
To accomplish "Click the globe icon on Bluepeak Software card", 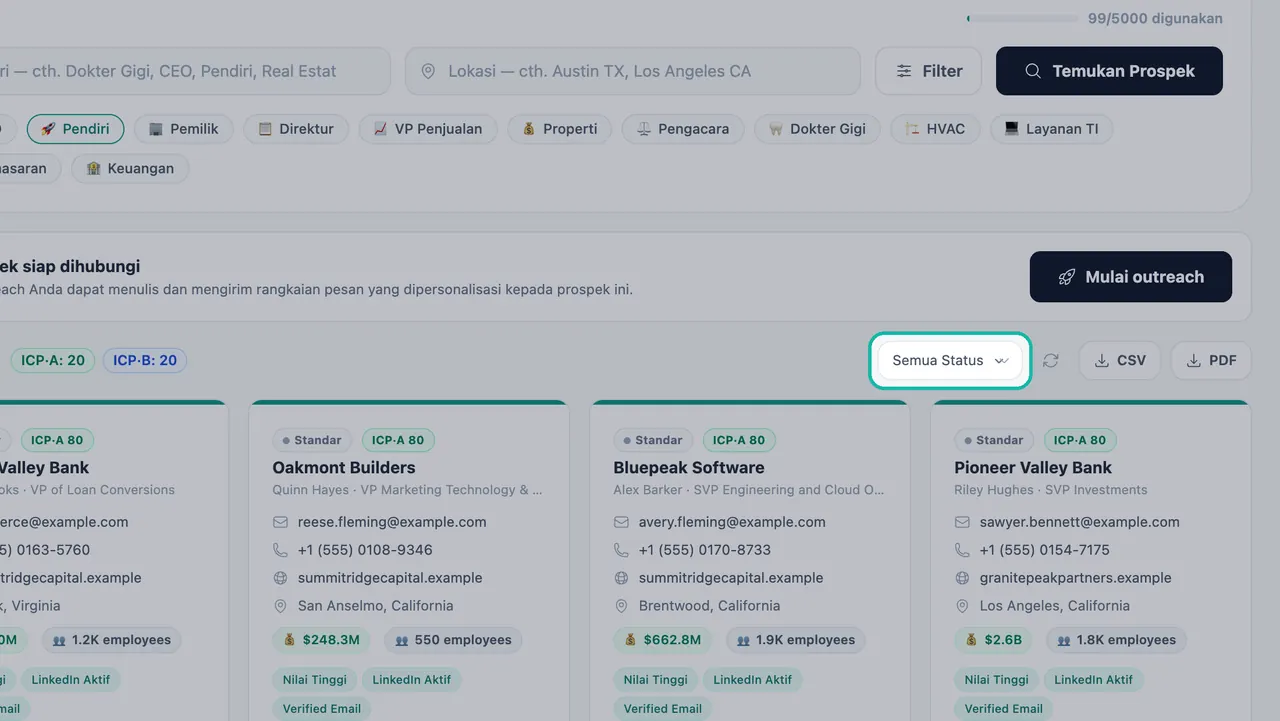I will (x=621, y=578).
